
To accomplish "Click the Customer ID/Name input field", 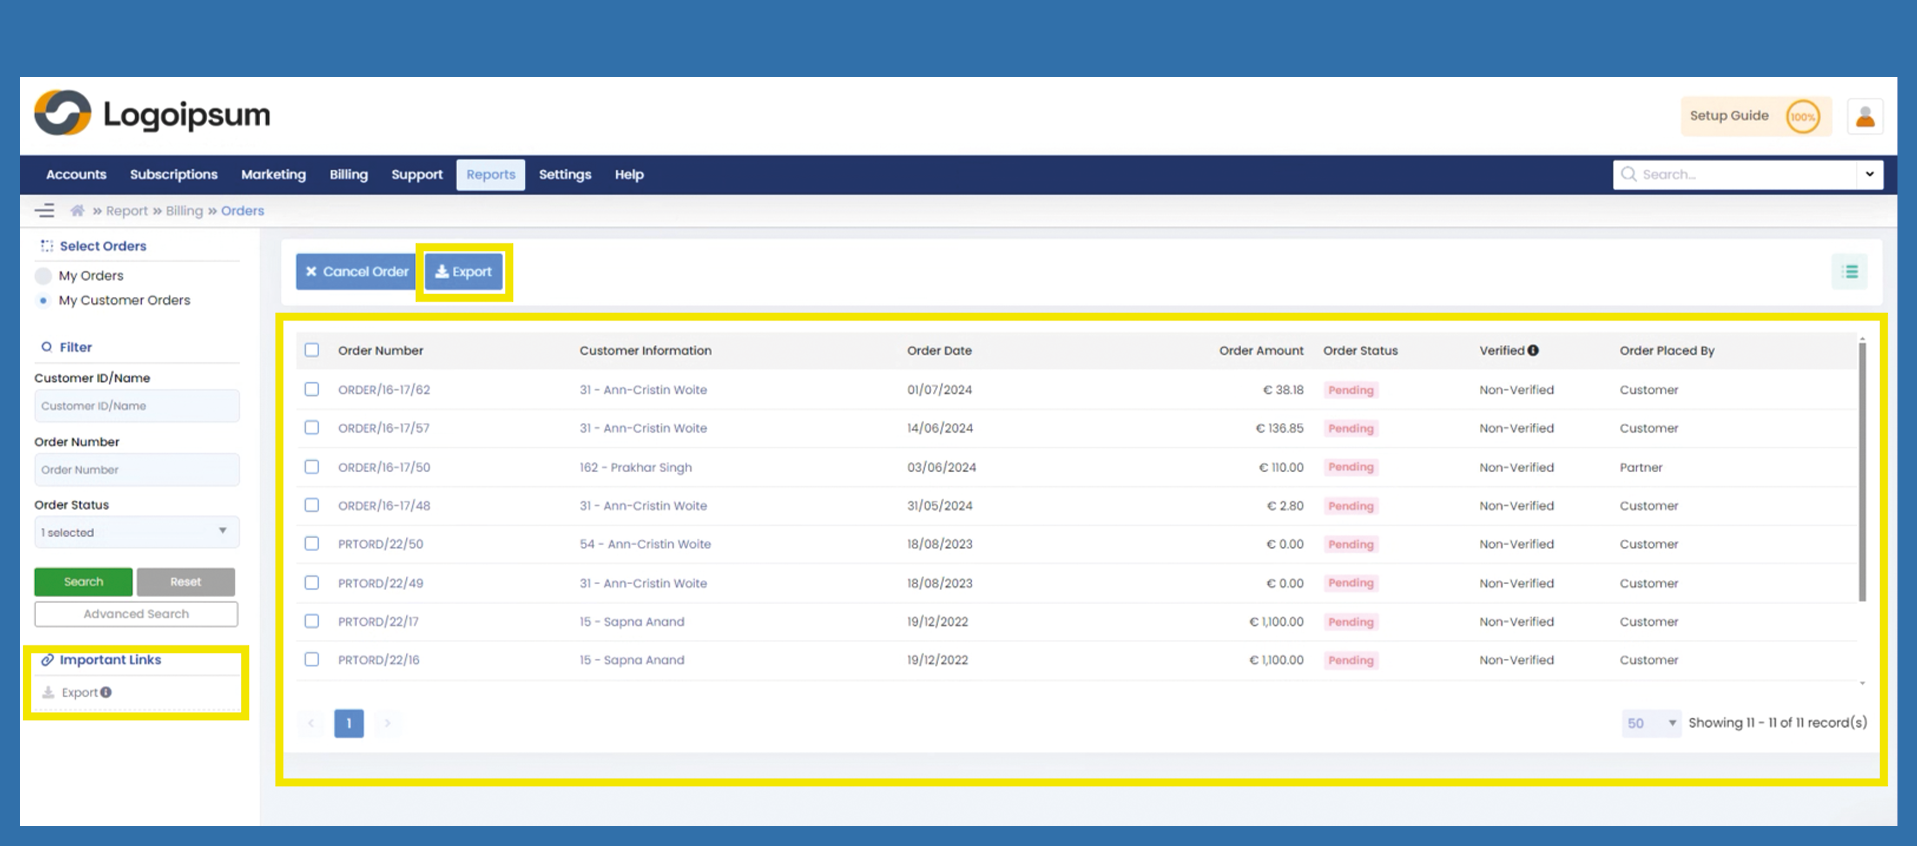I will (x=136, y=406).
